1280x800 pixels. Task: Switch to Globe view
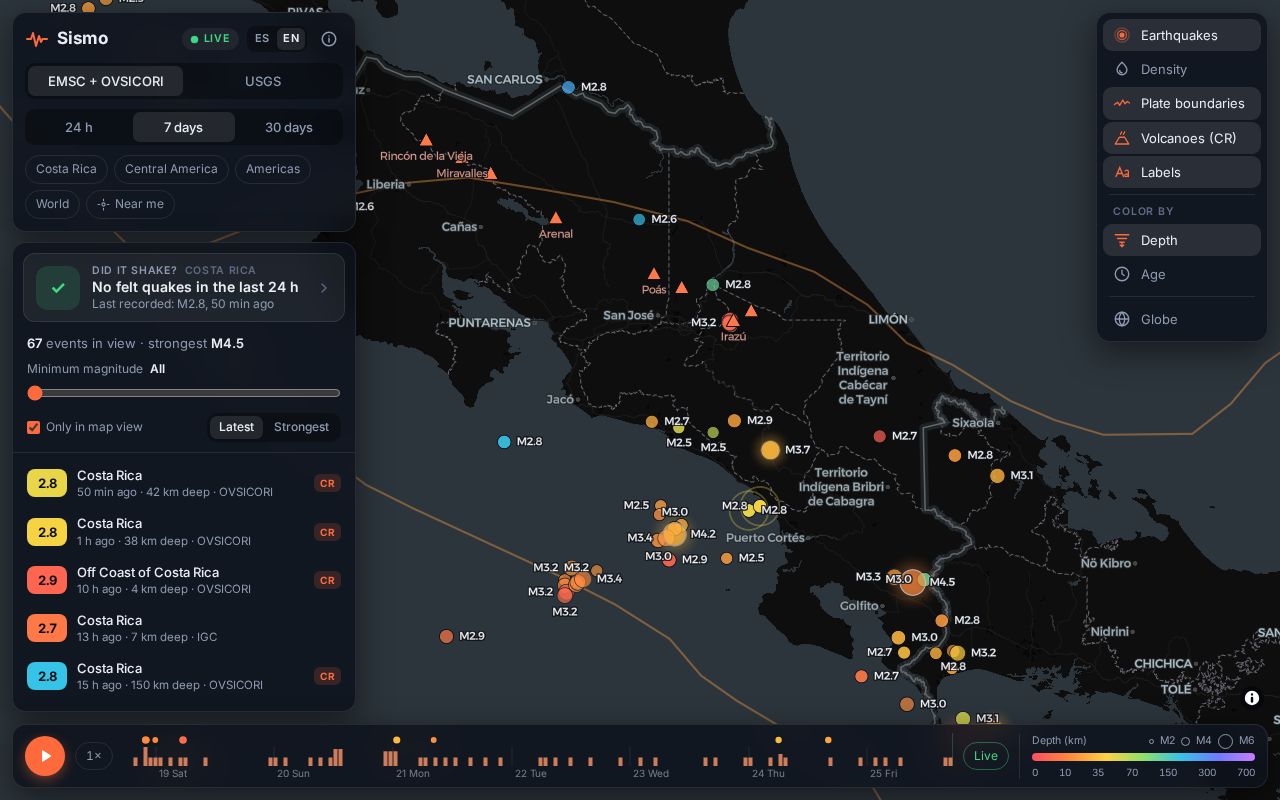point(1181,319)
